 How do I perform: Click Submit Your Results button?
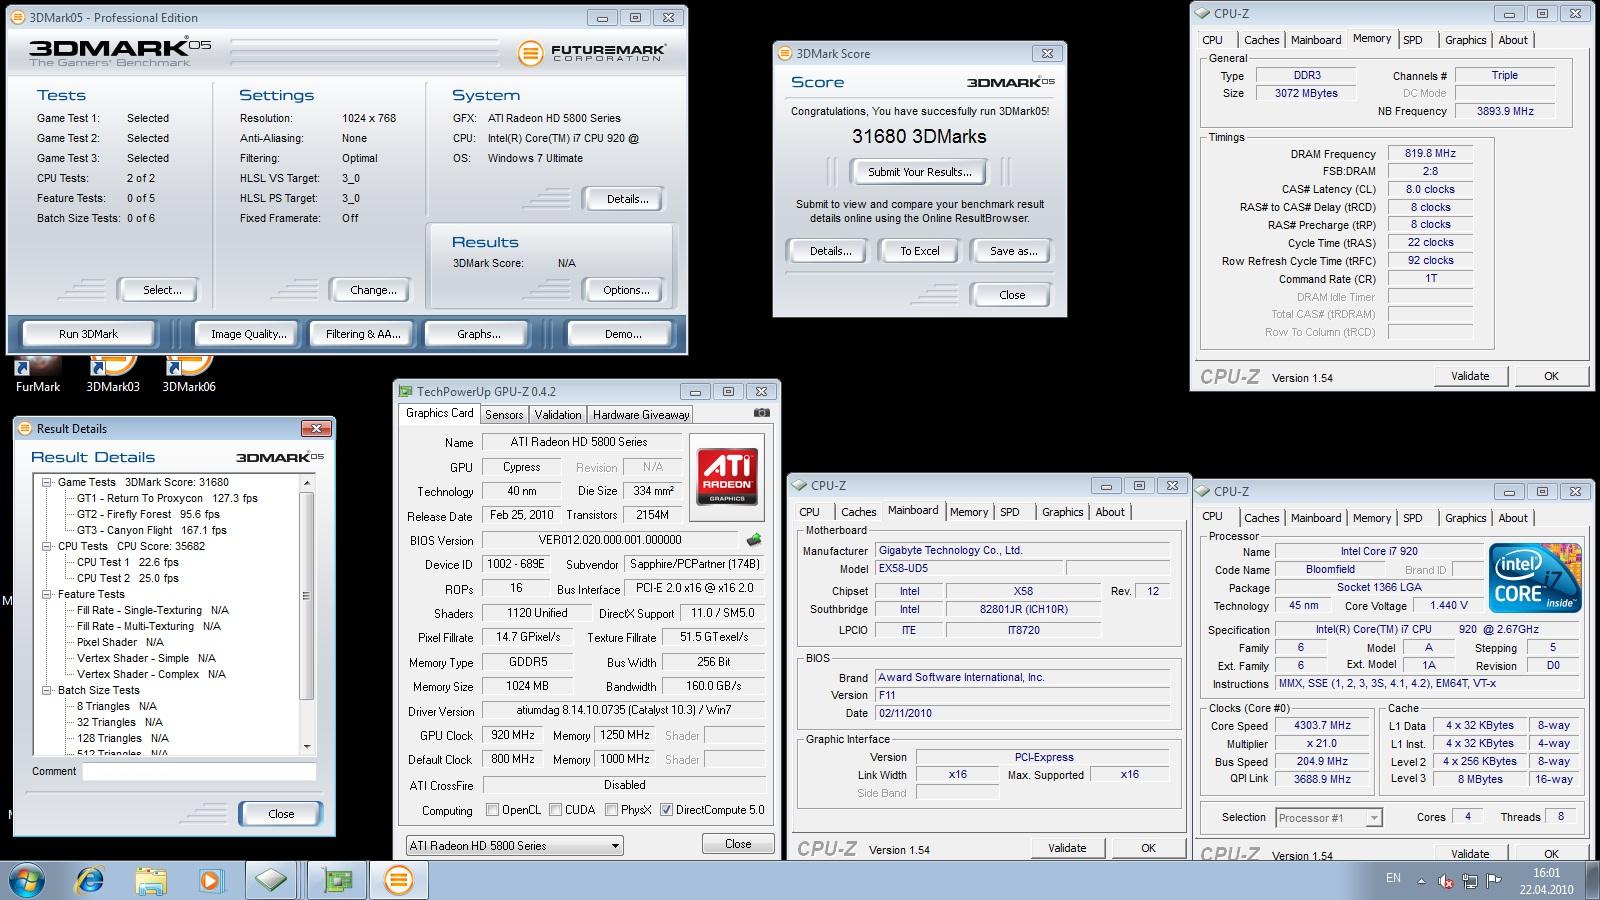[x=919, y=172]
